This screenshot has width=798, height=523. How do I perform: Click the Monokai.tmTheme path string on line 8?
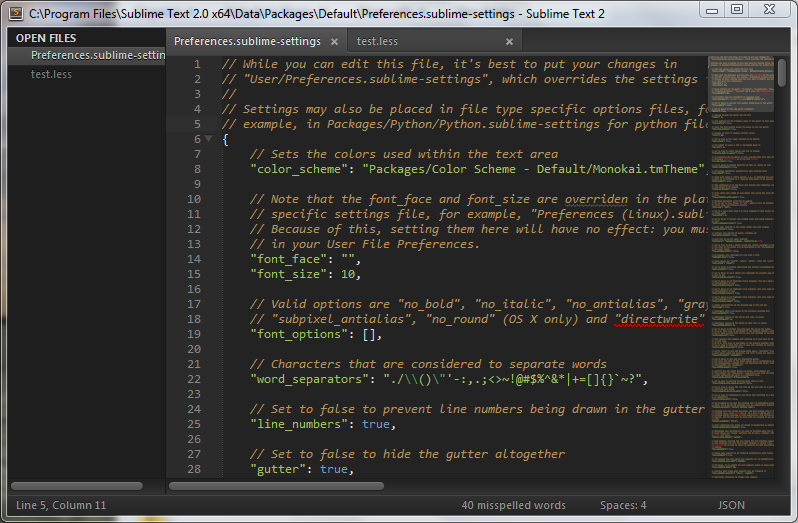coord(533,169)
